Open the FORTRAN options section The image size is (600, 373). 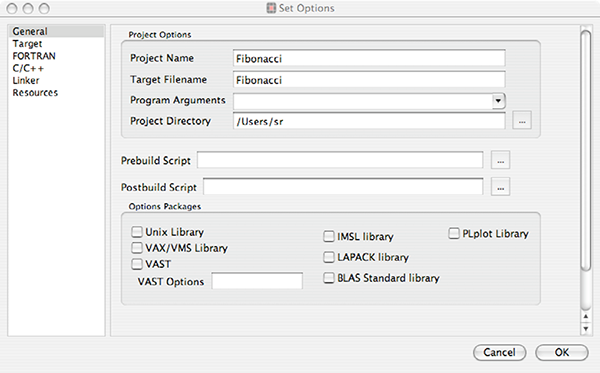(34, 56)
